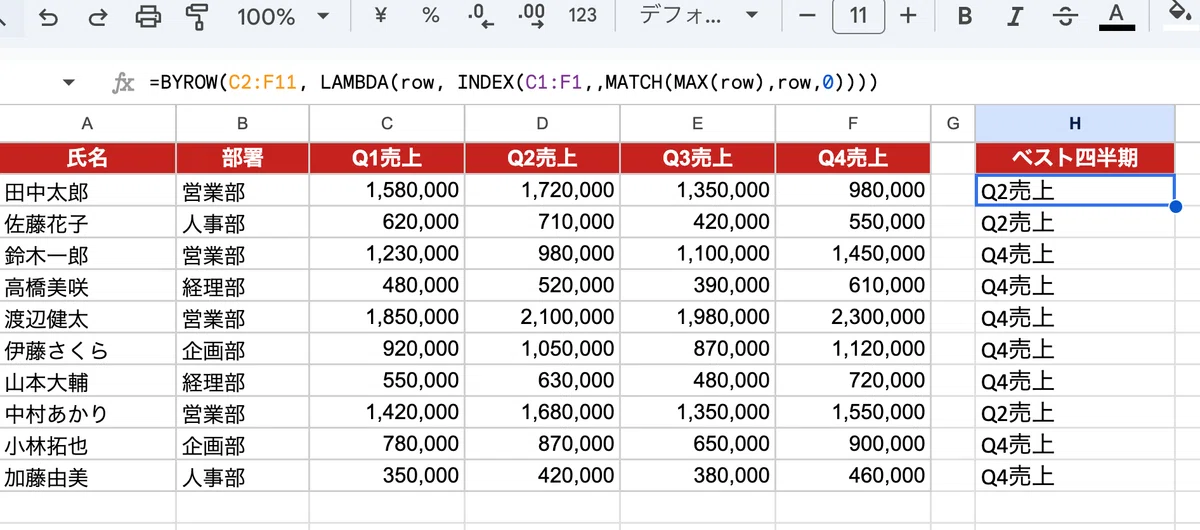The image size is (1200, 530).
Task: Select column G header
Action: (953, 123)
